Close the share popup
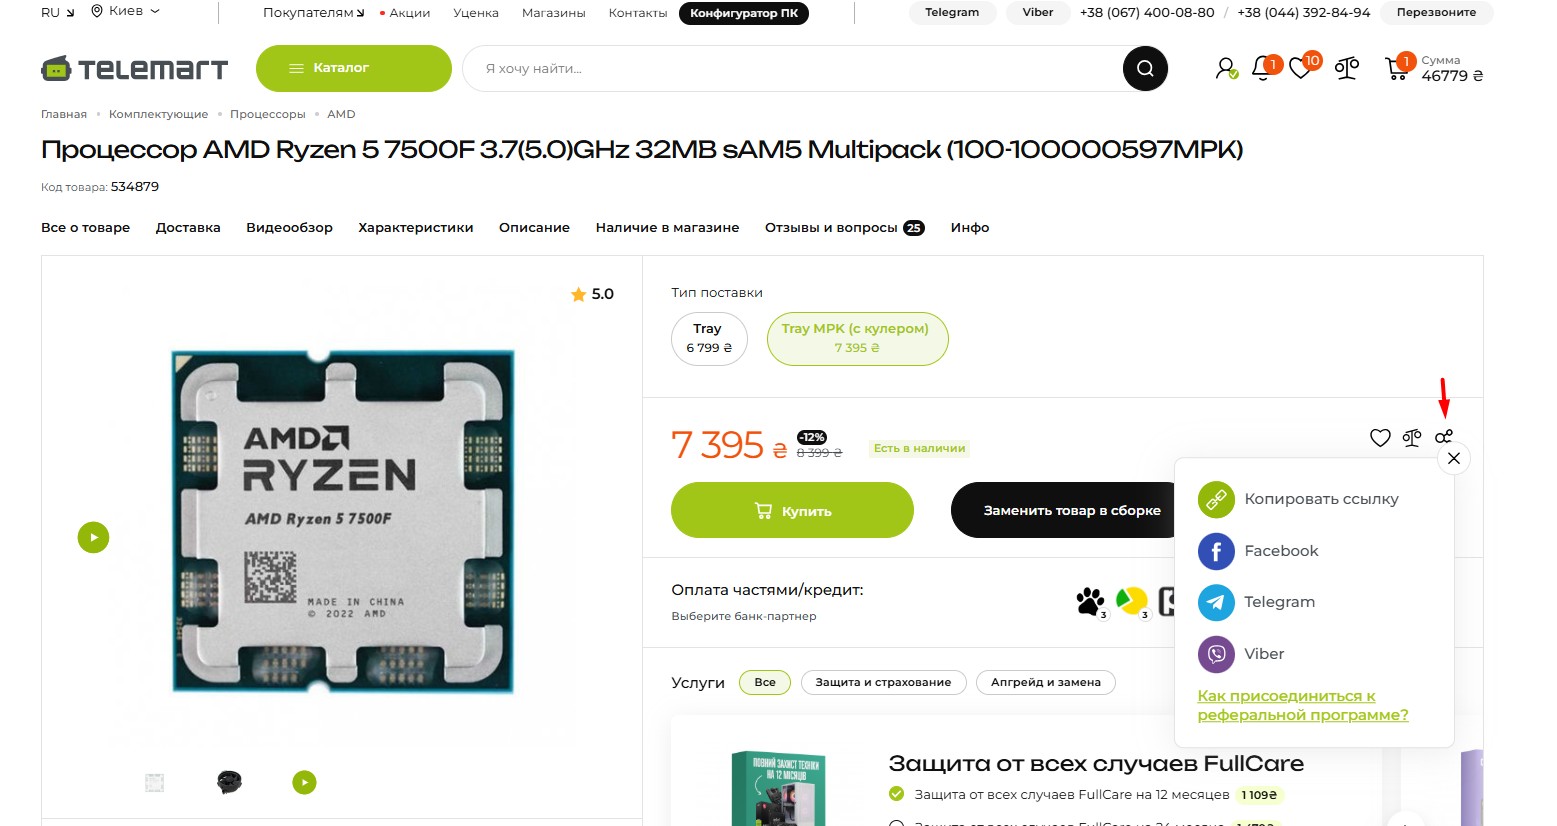Screen dimensions: 1557x826 click(1454, 458)
